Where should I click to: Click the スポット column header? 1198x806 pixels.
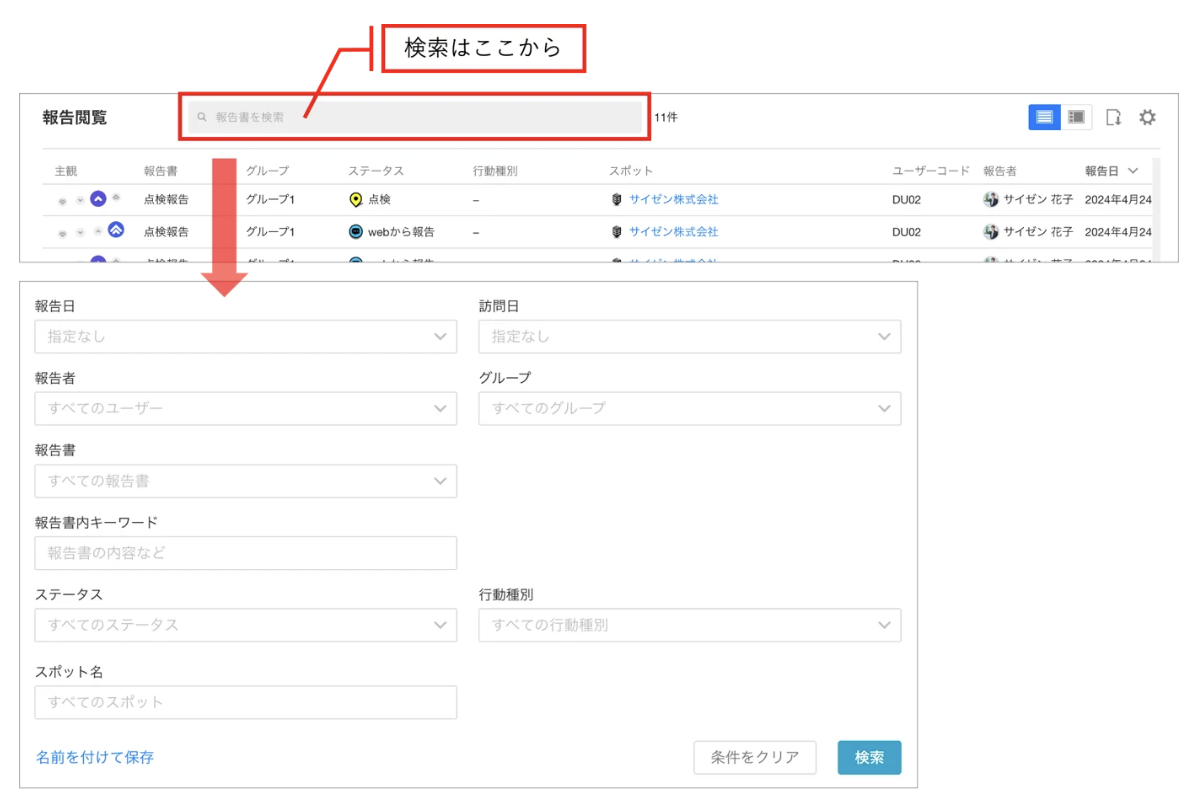[x=630, y=171]
